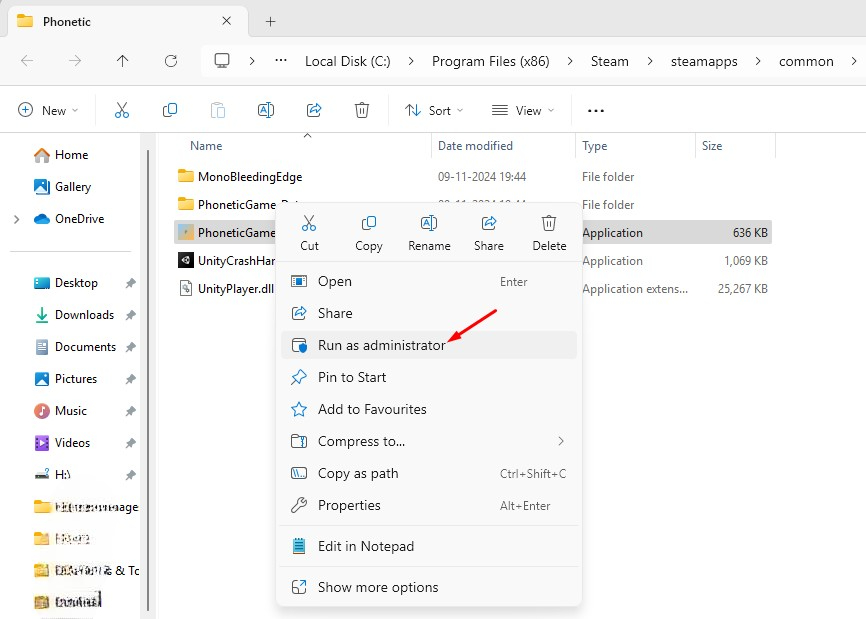Expand the chevron after Local Disk (C:)

(x=411, y=61)
